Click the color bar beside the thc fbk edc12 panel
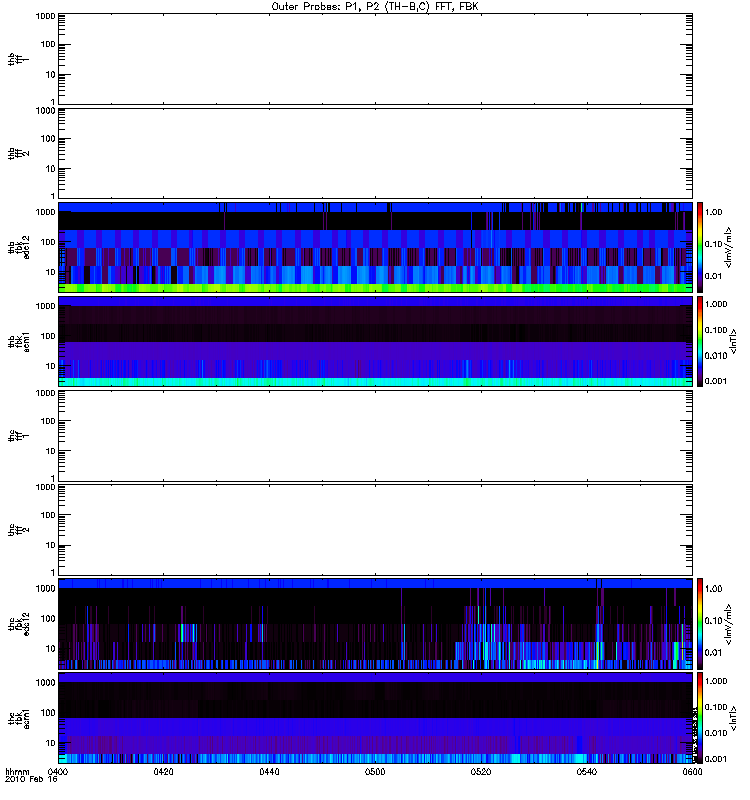This screenshot has width=750, height=800. pos(700,623)
